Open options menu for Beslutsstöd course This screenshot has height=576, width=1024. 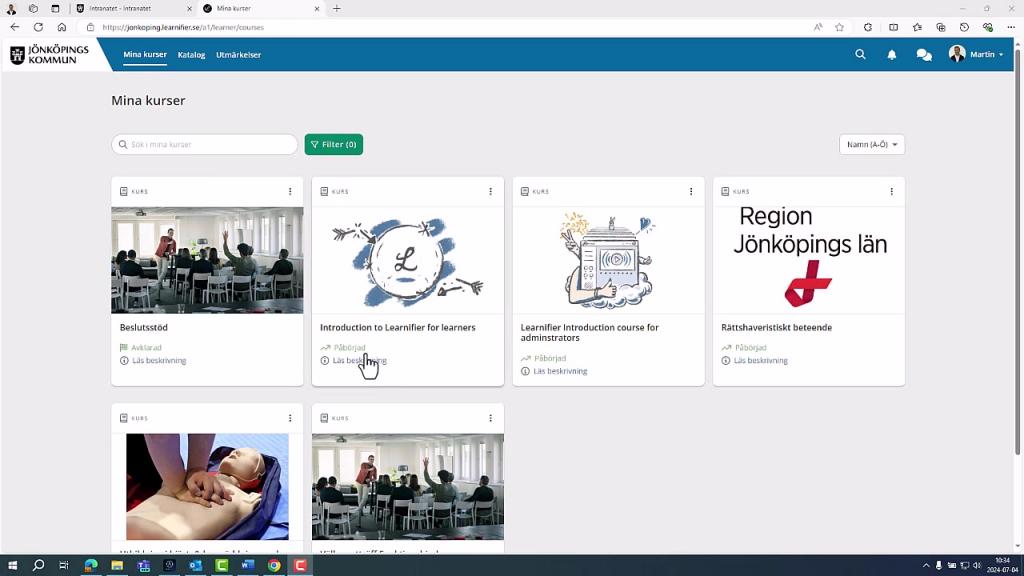point(290,191)
